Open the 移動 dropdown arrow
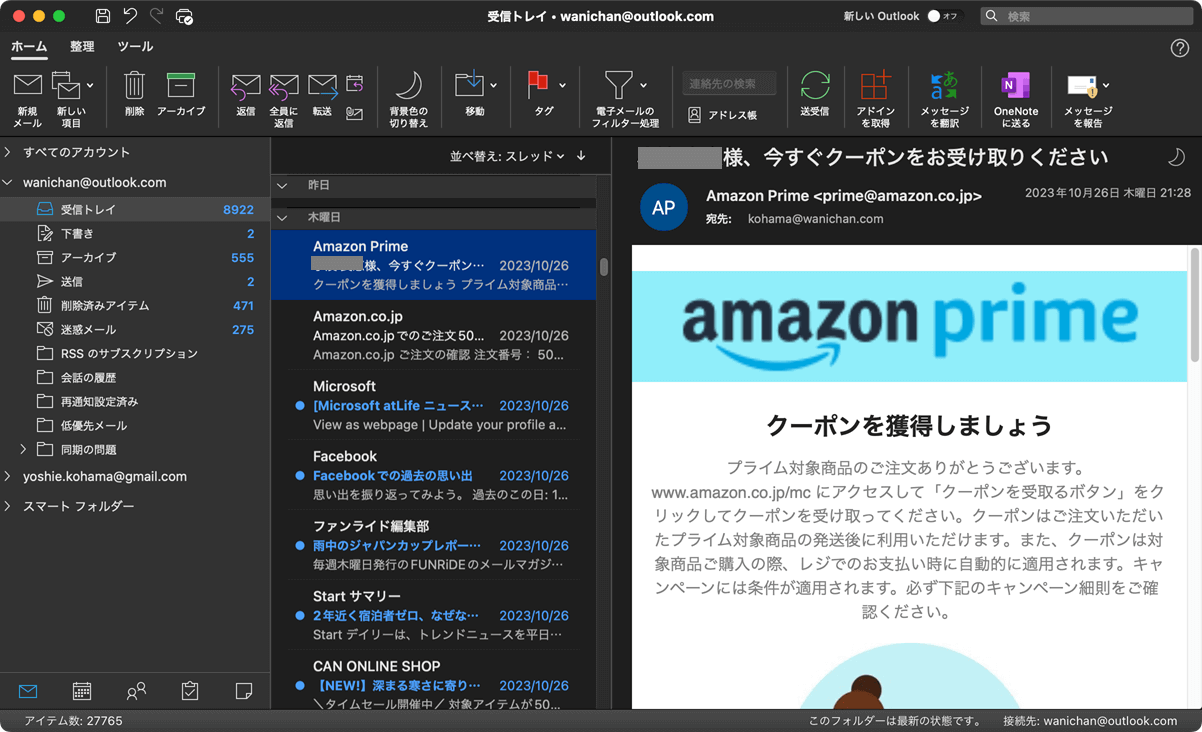Screen dimensions: 1202x732 pos(494,86)
